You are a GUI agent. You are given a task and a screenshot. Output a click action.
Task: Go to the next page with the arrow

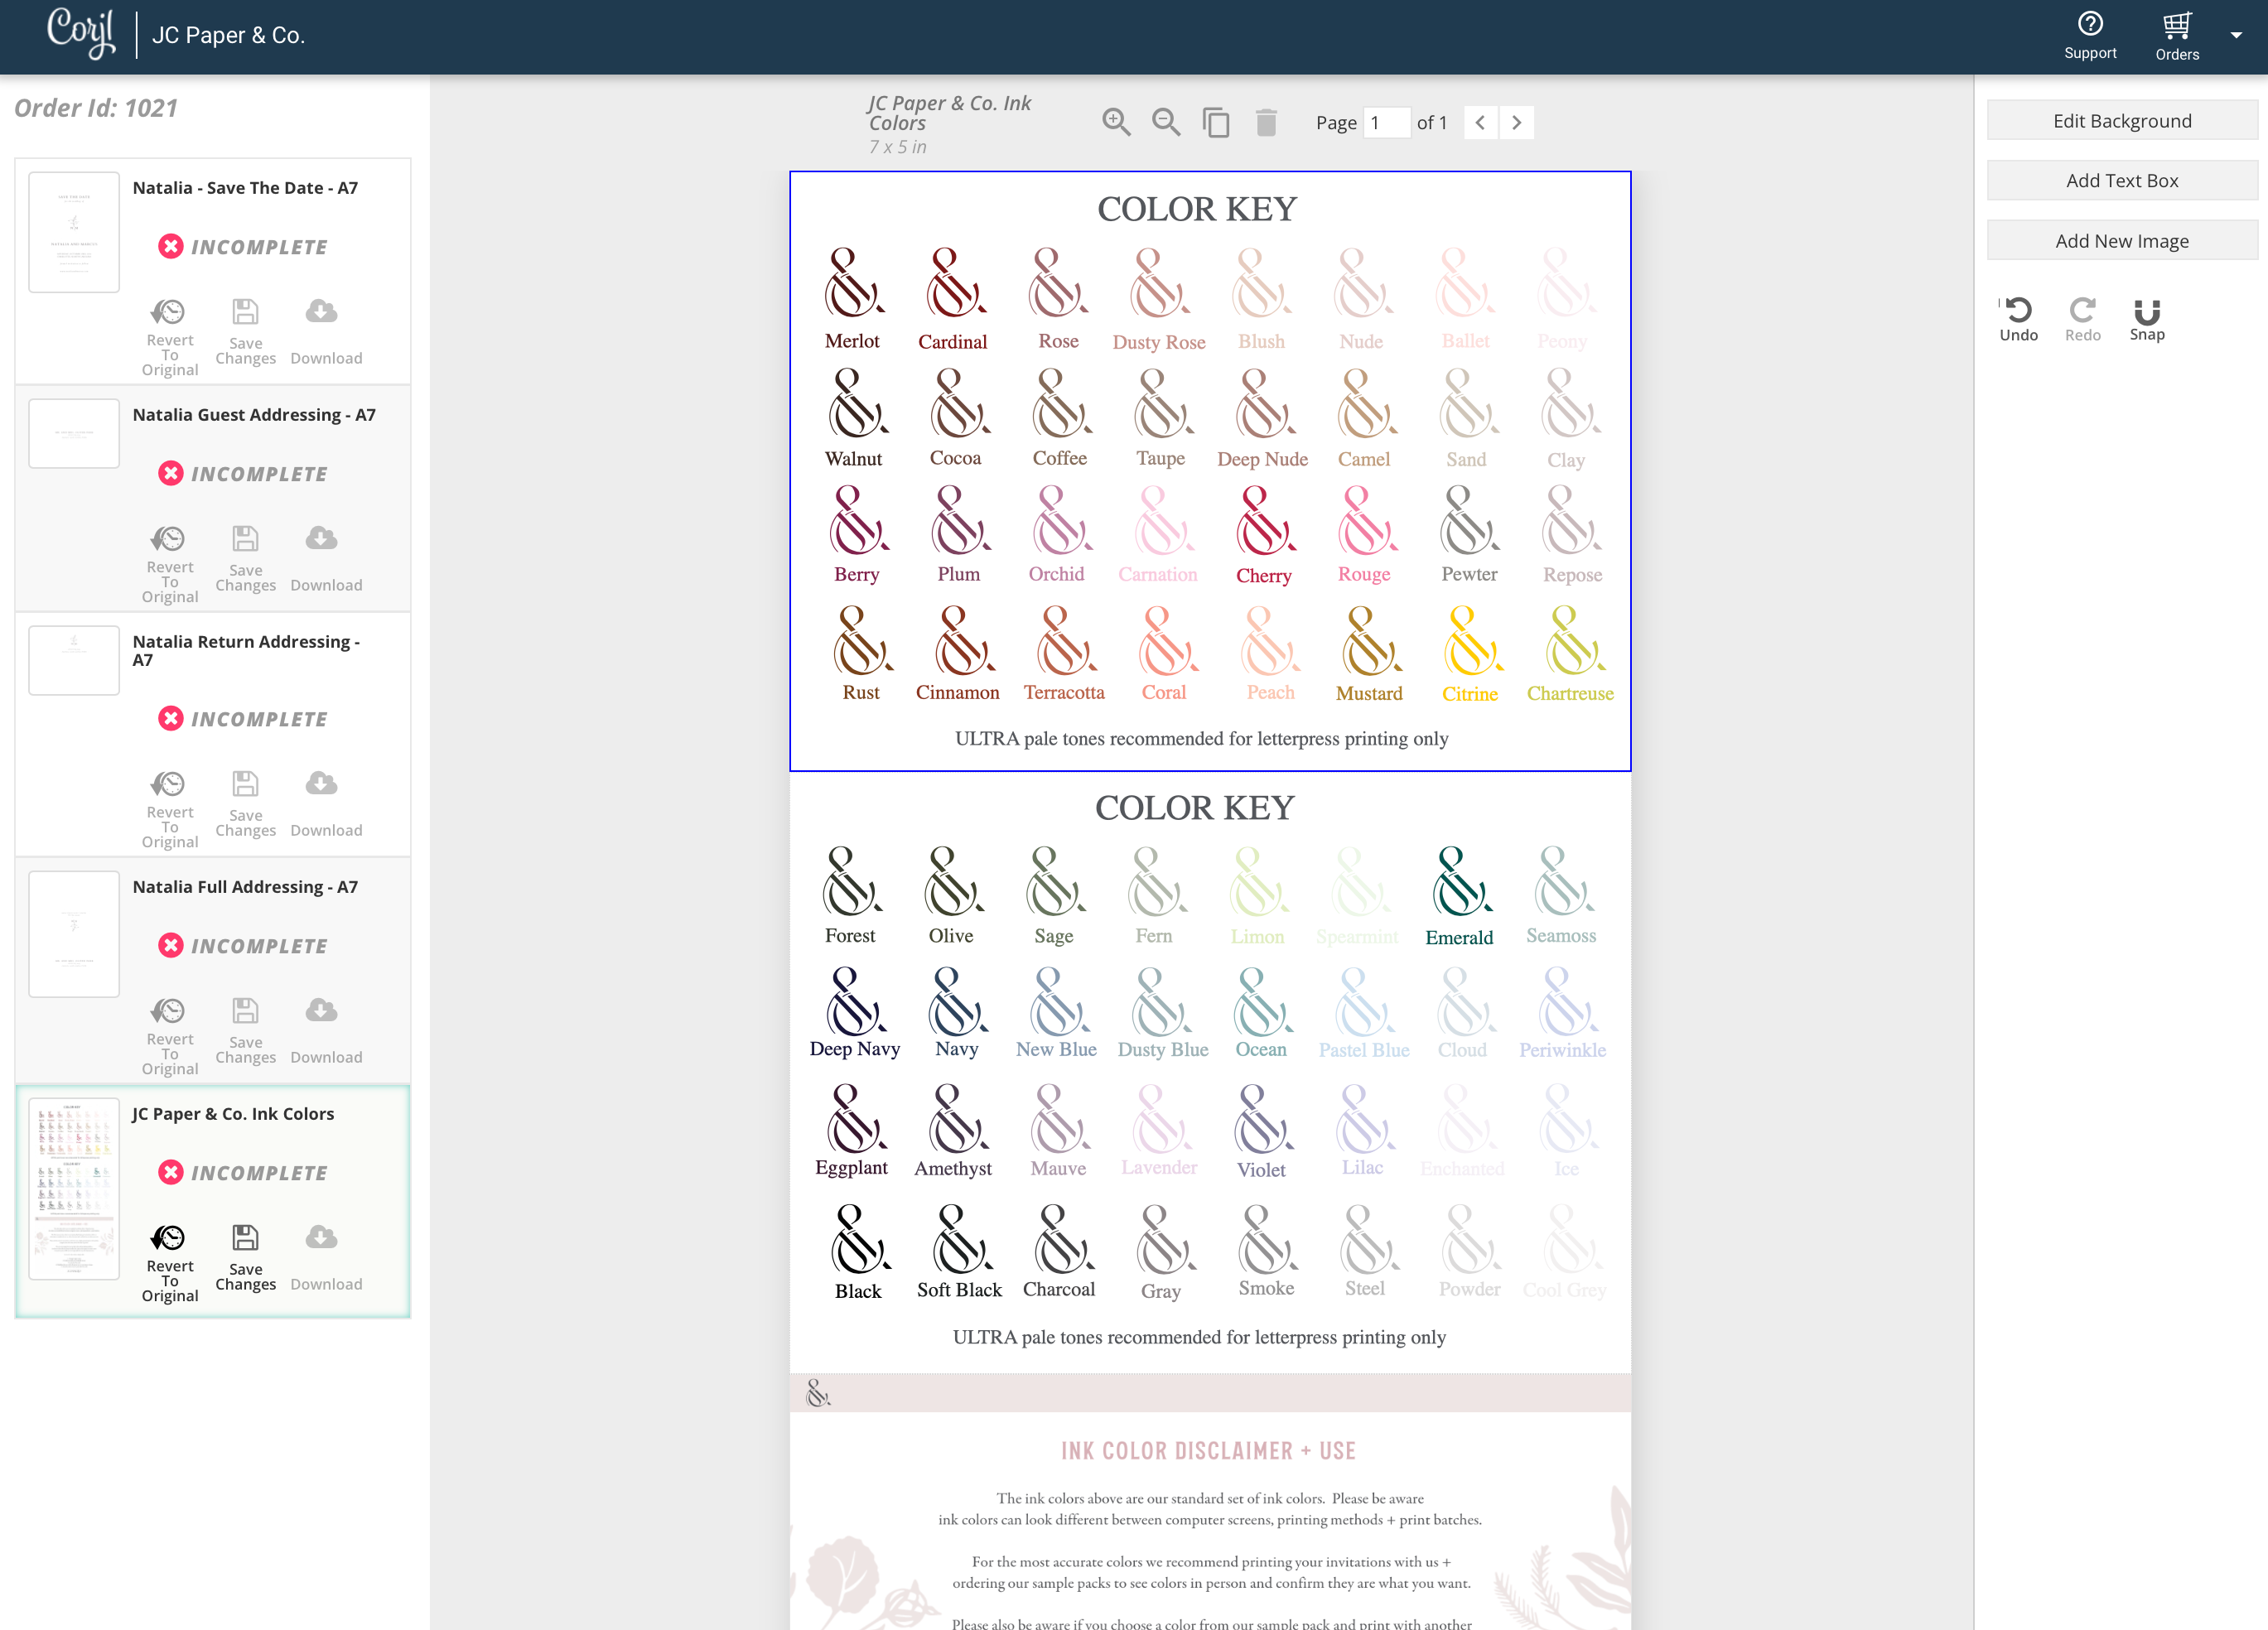tap(1517, 122)
